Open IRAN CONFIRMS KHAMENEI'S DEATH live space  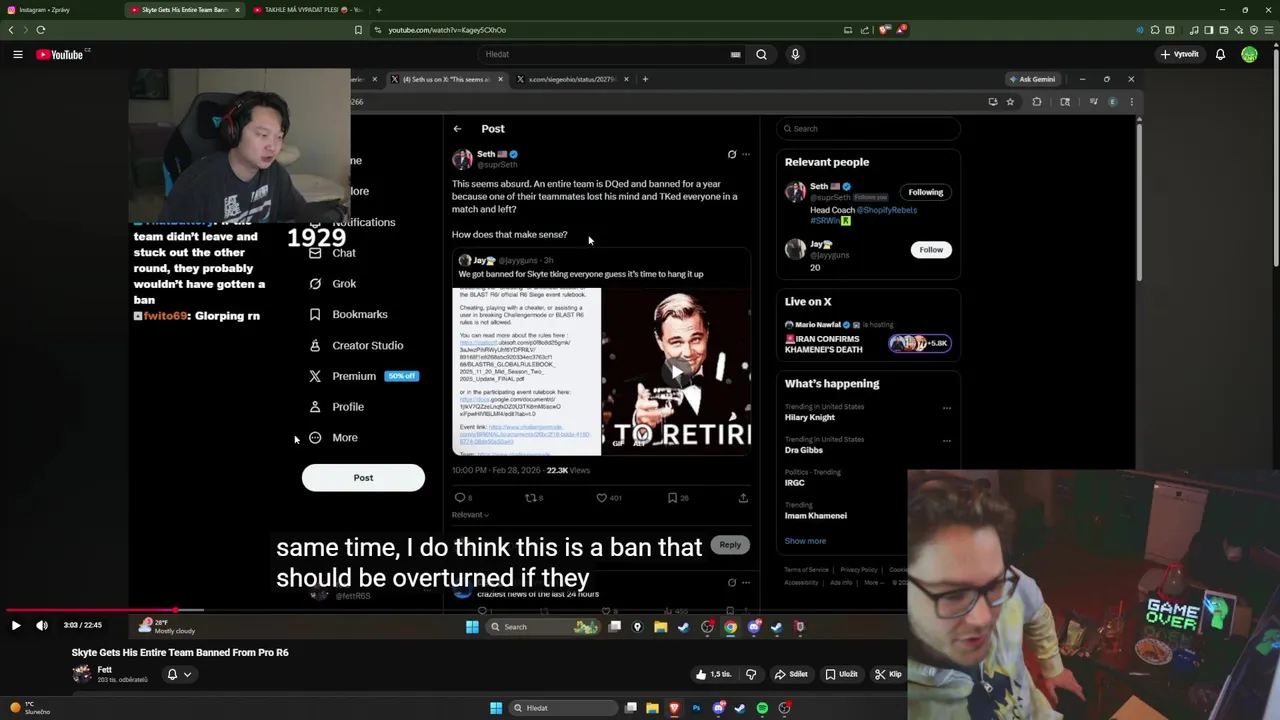822,343
